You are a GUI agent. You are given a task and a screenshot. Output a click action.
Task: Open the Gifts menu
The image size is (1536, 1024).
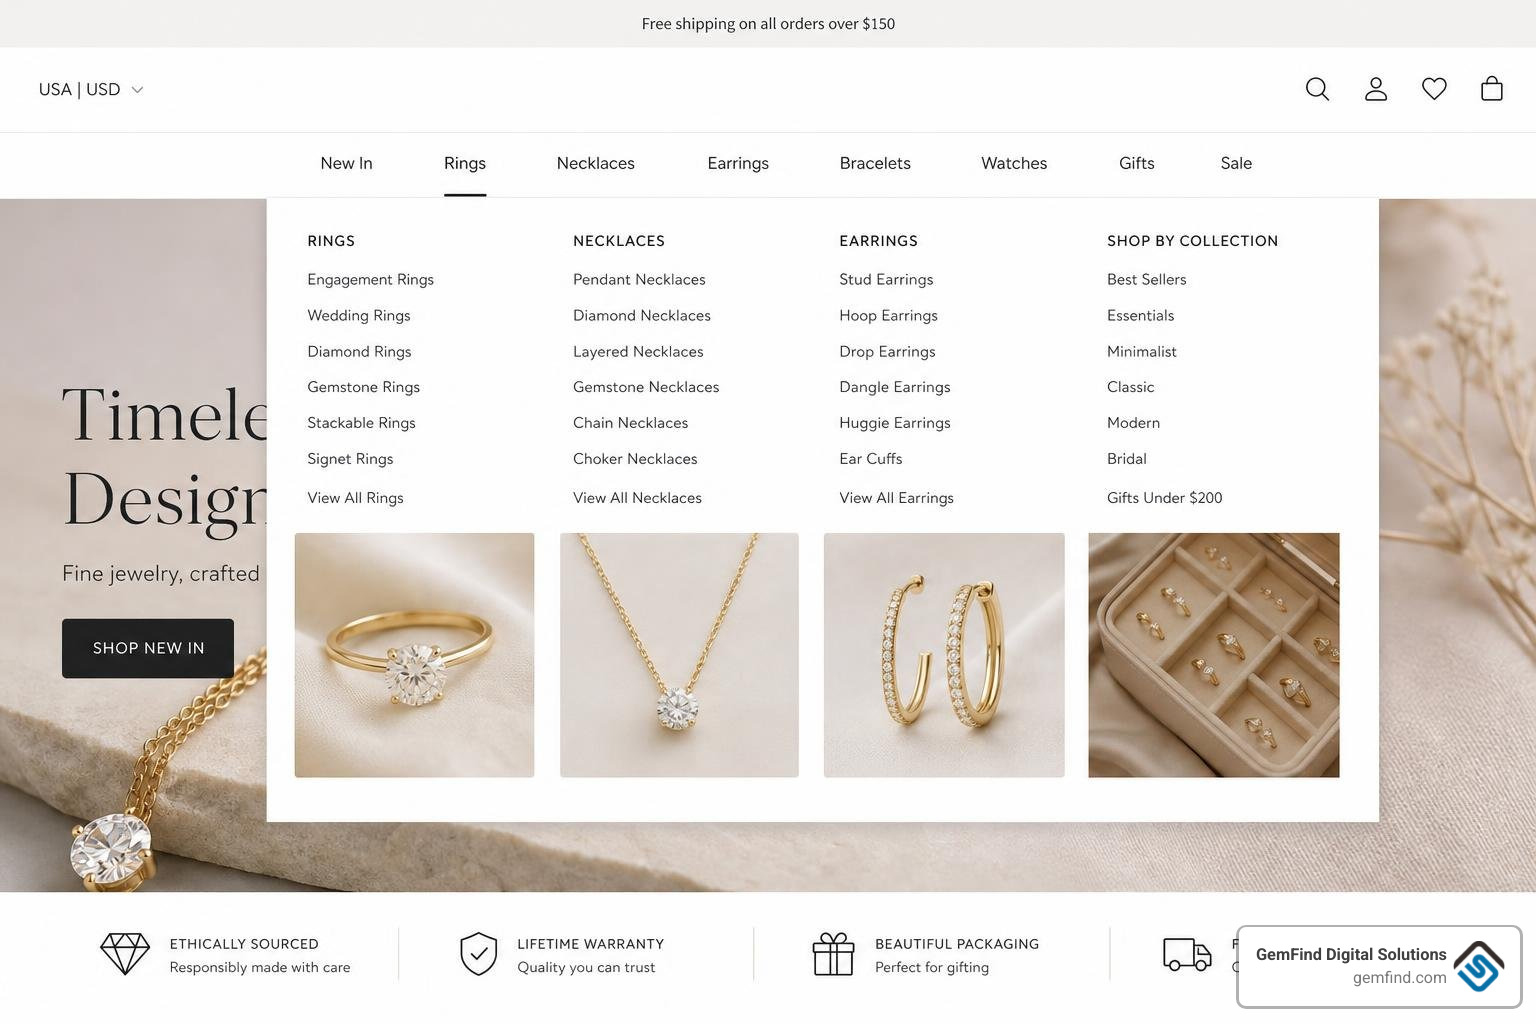pyautogui.click(x=1137, y=163)
